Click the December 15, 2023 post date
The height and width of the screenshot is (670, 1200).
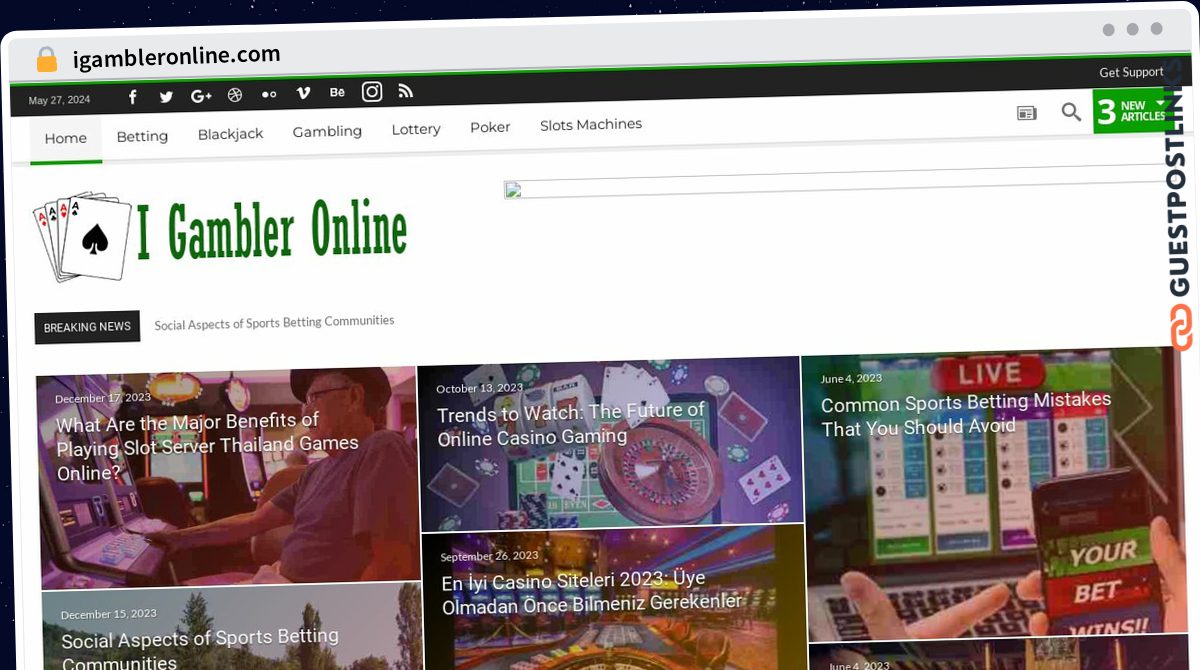109,614
